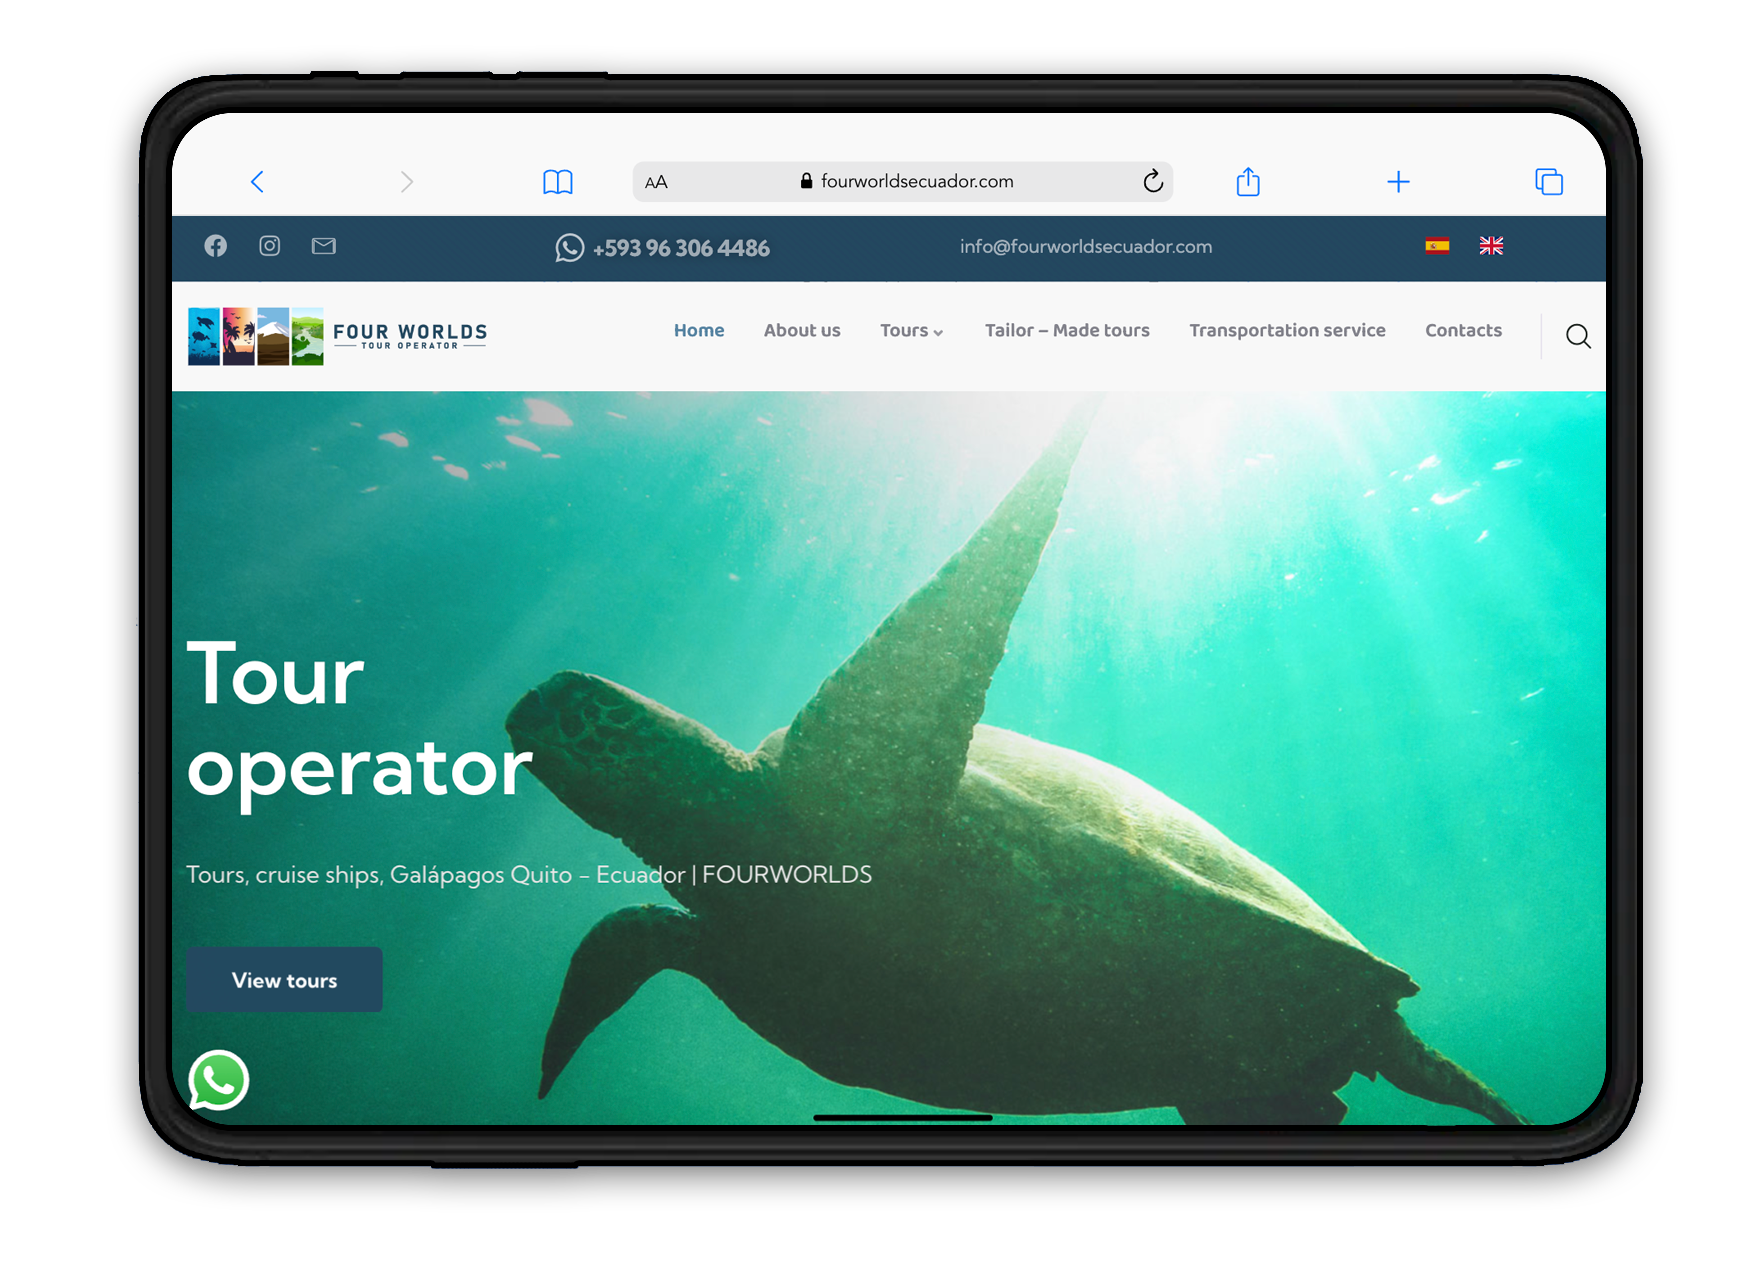Reload the page with refresh icon
The width and height of the screenshot is (1764, 1274).
point(1153,181)
